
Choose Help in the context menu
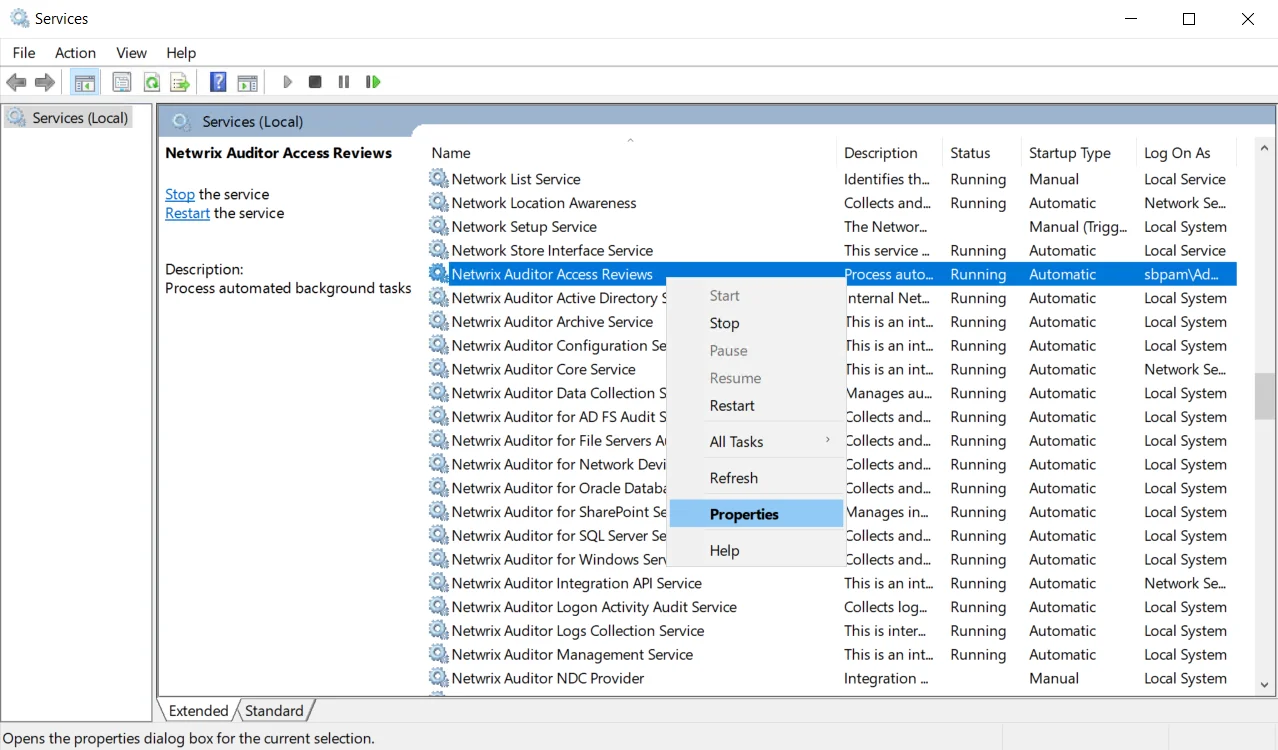point(755,550)
